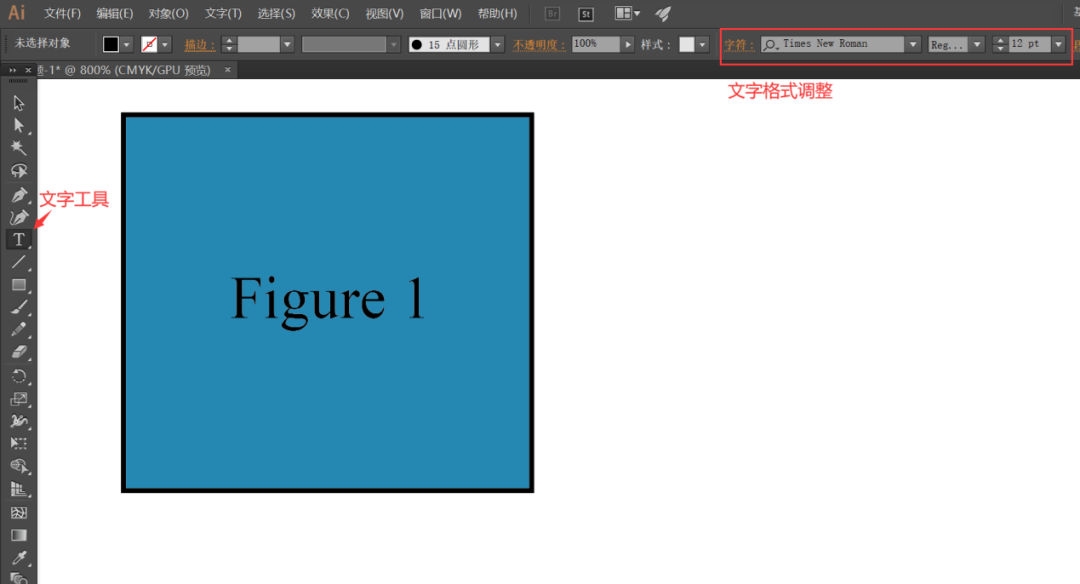Image resolution: width=1080 pixels, height=584 pixels.
Task: Select the Pencil tool
Action: (19, 330)
